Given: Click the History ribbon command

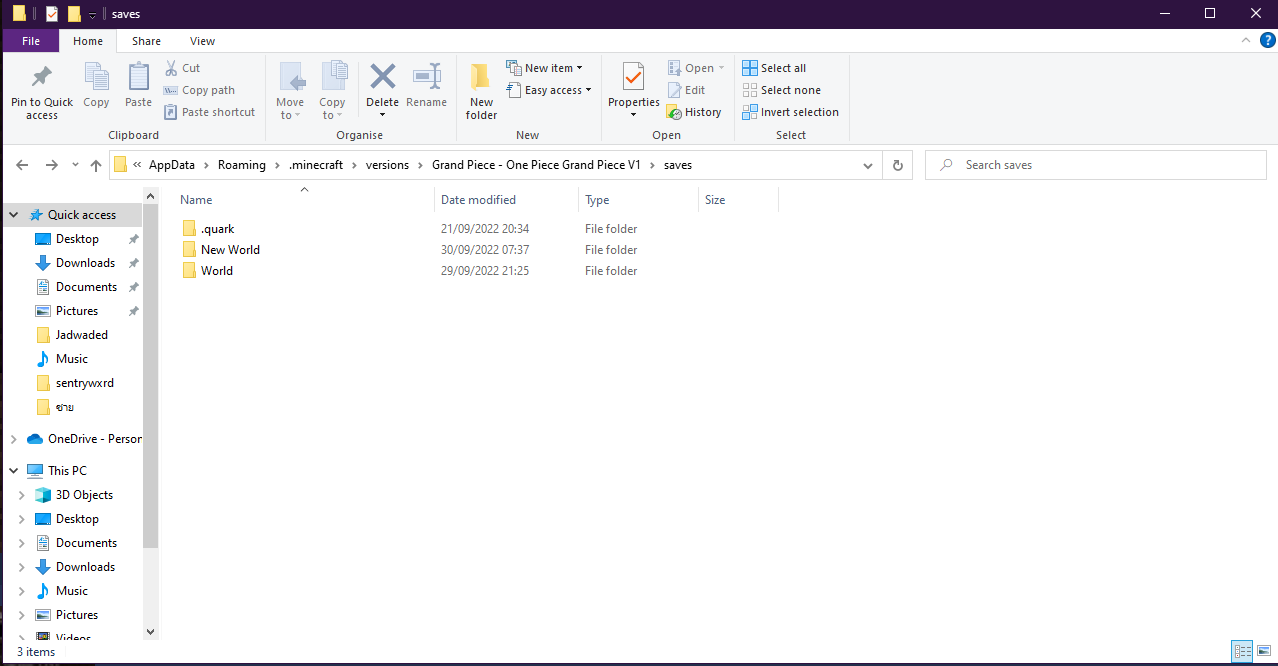Looking at the screenshot, I should tap(694, 112).
